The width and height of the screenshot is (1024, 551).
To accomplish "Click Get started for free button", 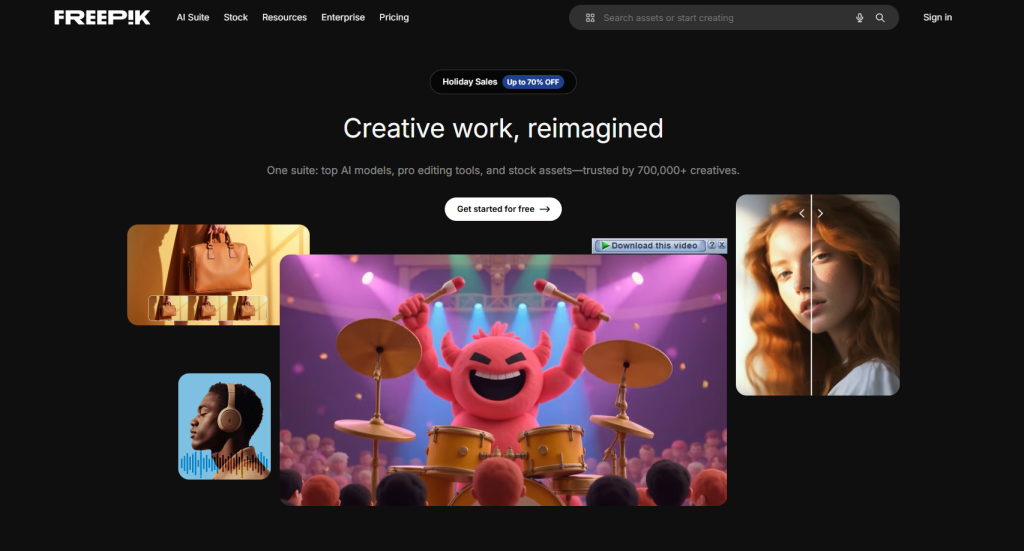I will click(503, 209).
